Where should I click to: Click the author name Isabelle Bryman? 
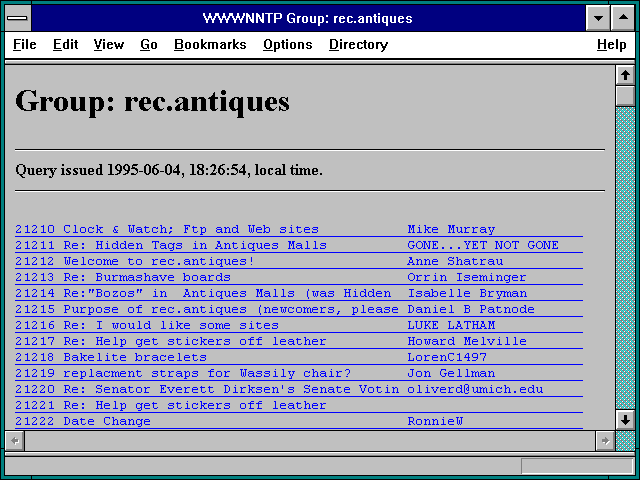467,293
